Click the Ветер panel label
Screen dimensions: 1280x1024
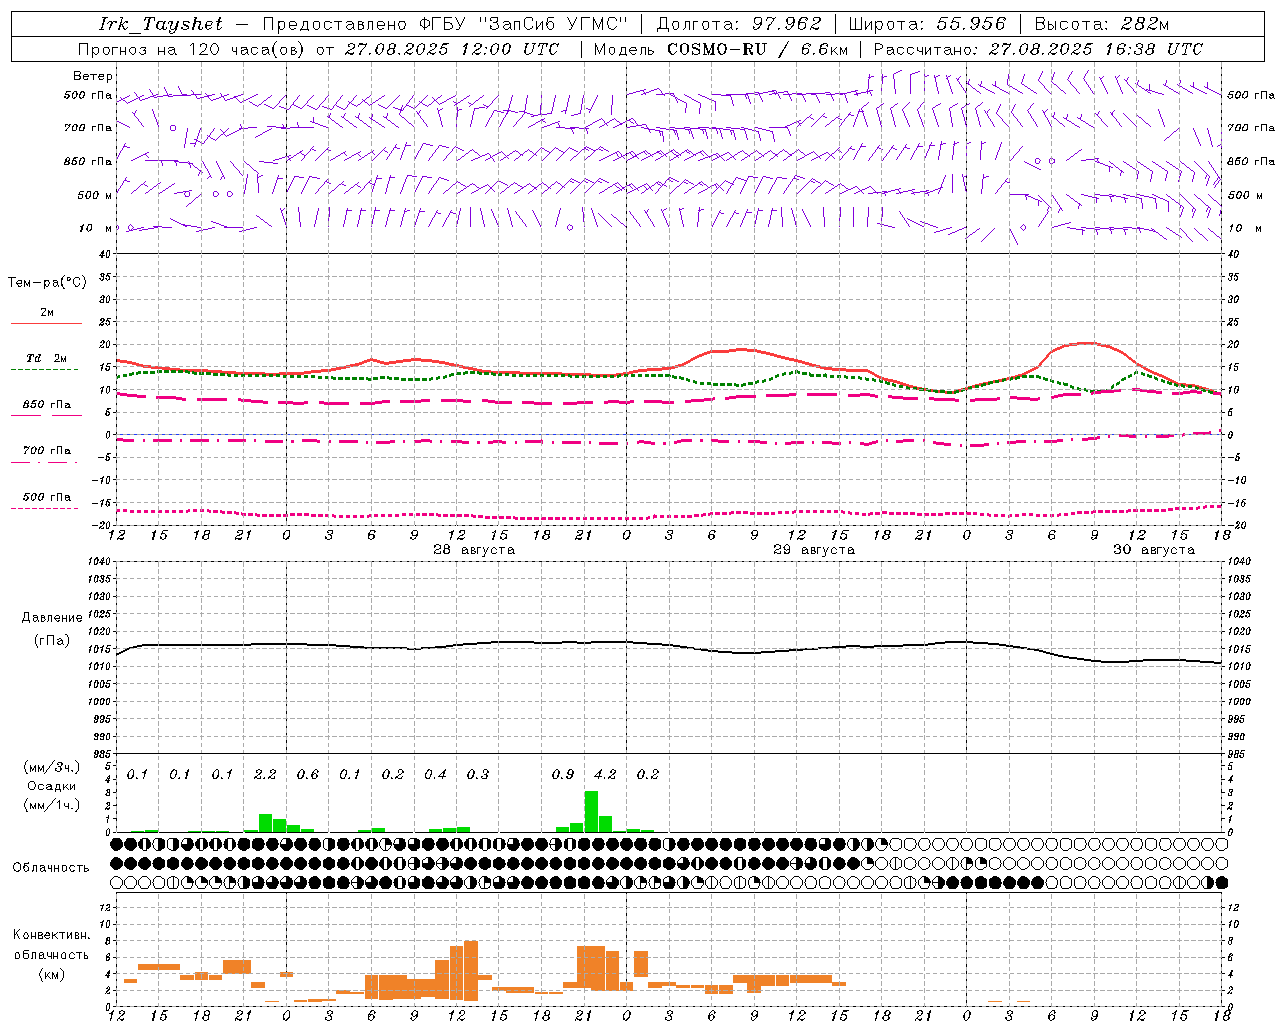pyautogui.click(x=92, y=76)
